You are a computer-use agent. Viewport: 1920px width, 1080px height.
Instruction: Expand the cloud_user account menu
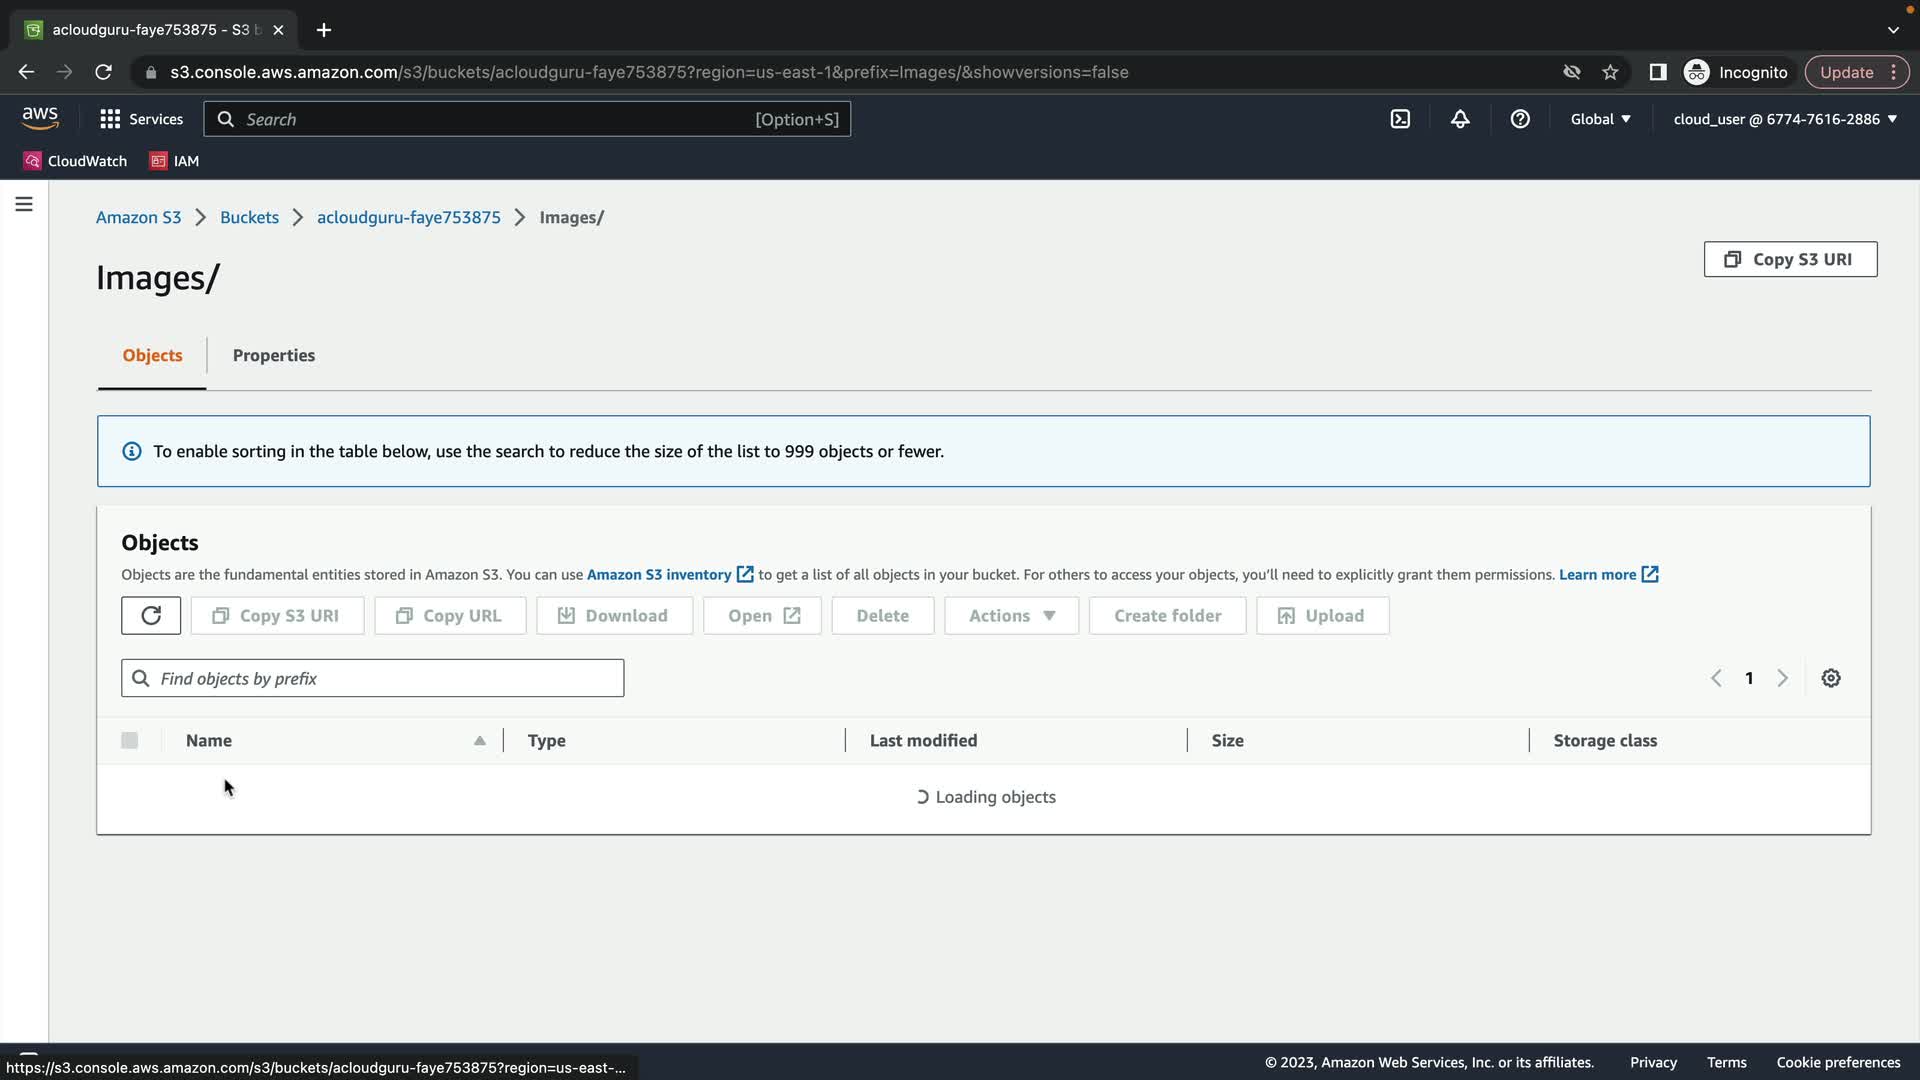tap(1785, 119)
